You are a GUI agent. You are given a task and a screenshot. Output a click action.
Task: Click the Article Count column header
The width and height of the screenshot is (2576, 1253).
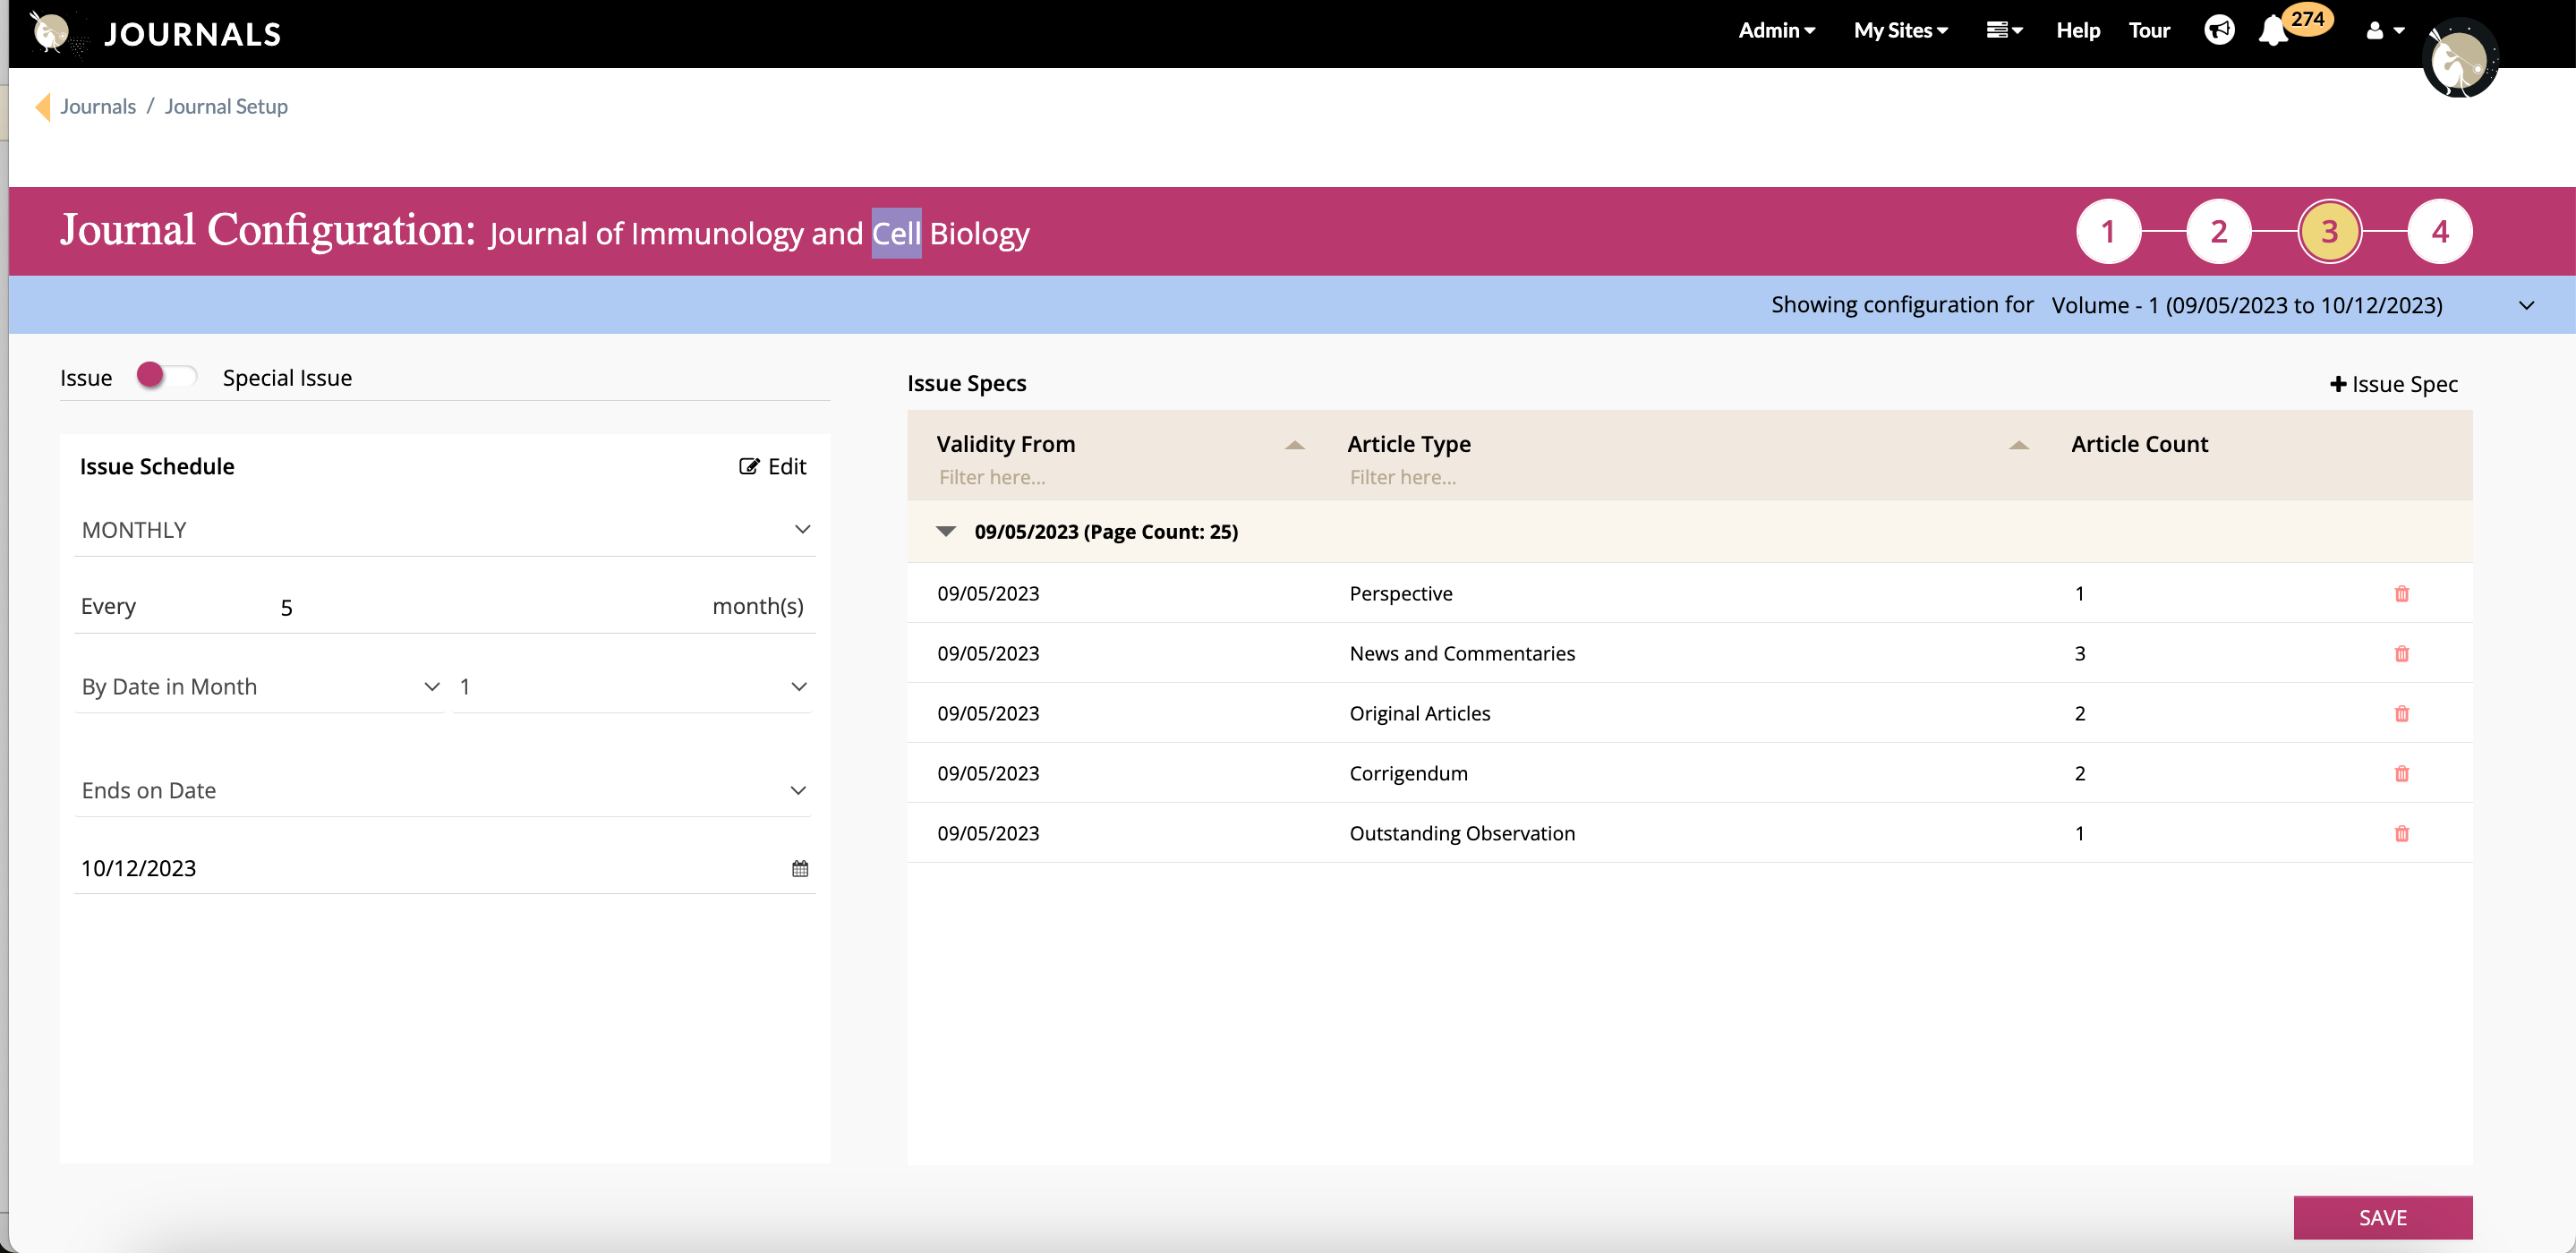coord(2139,445)
